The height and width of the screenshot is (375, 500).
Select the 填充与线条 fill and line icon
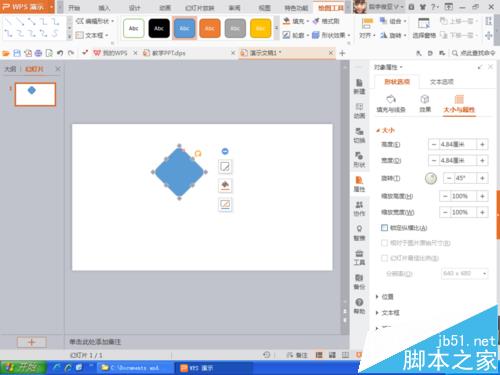point(391,103)
